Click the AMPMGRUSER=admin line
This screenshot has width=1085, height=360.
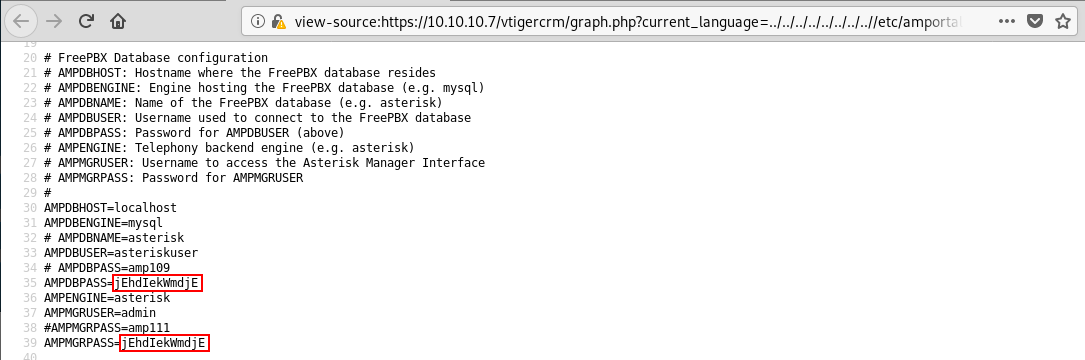point(100,313)
